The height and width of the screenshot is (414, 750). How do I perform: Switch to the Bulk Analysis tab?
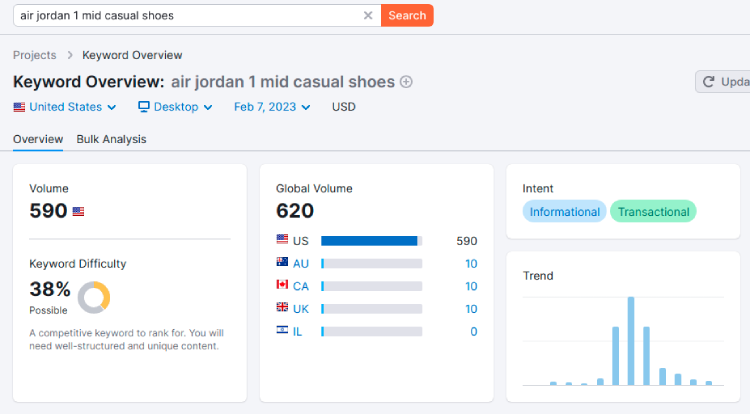[111, 139]
